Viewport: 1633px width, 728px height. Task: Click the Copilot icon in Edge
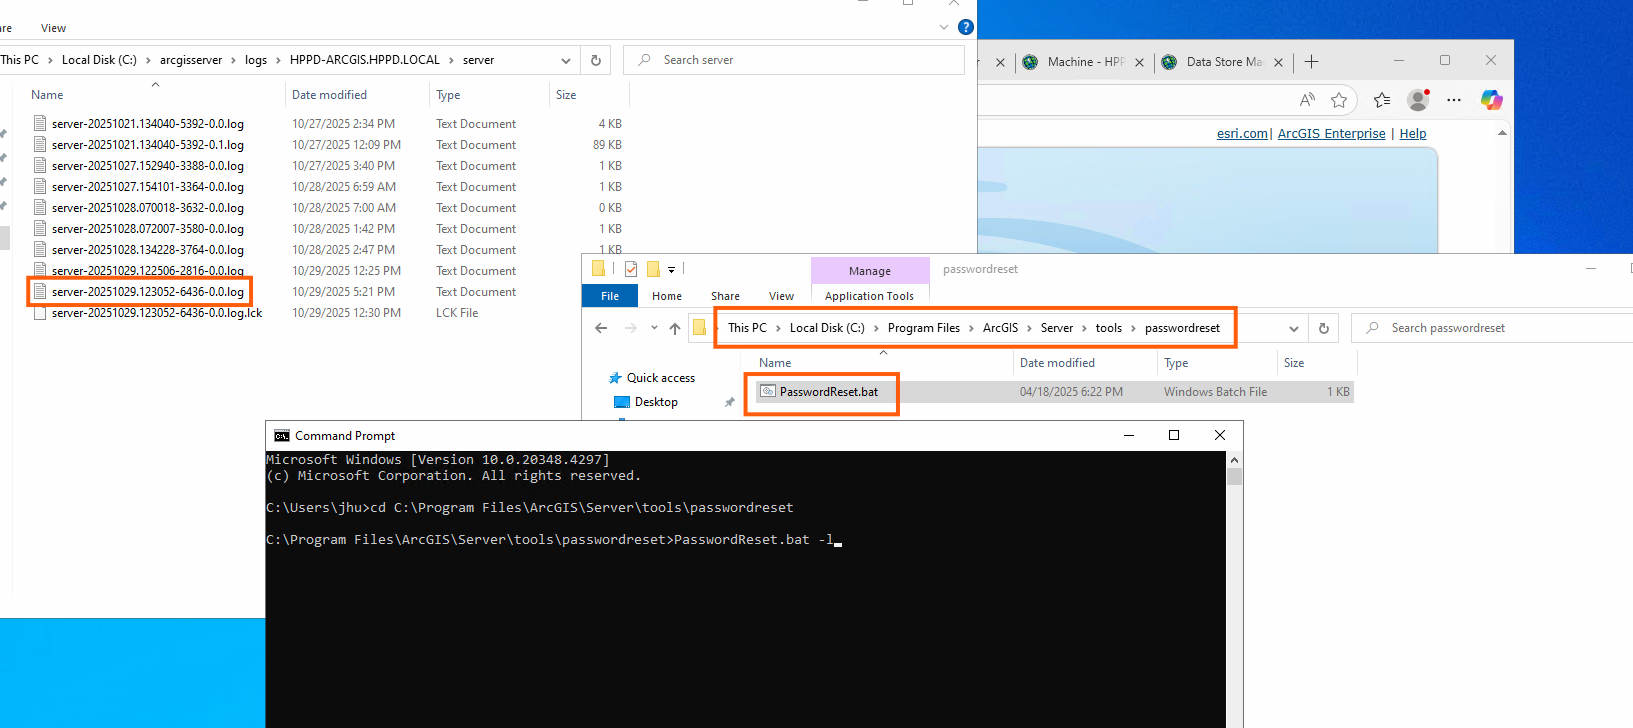(x=1491, y=100)
